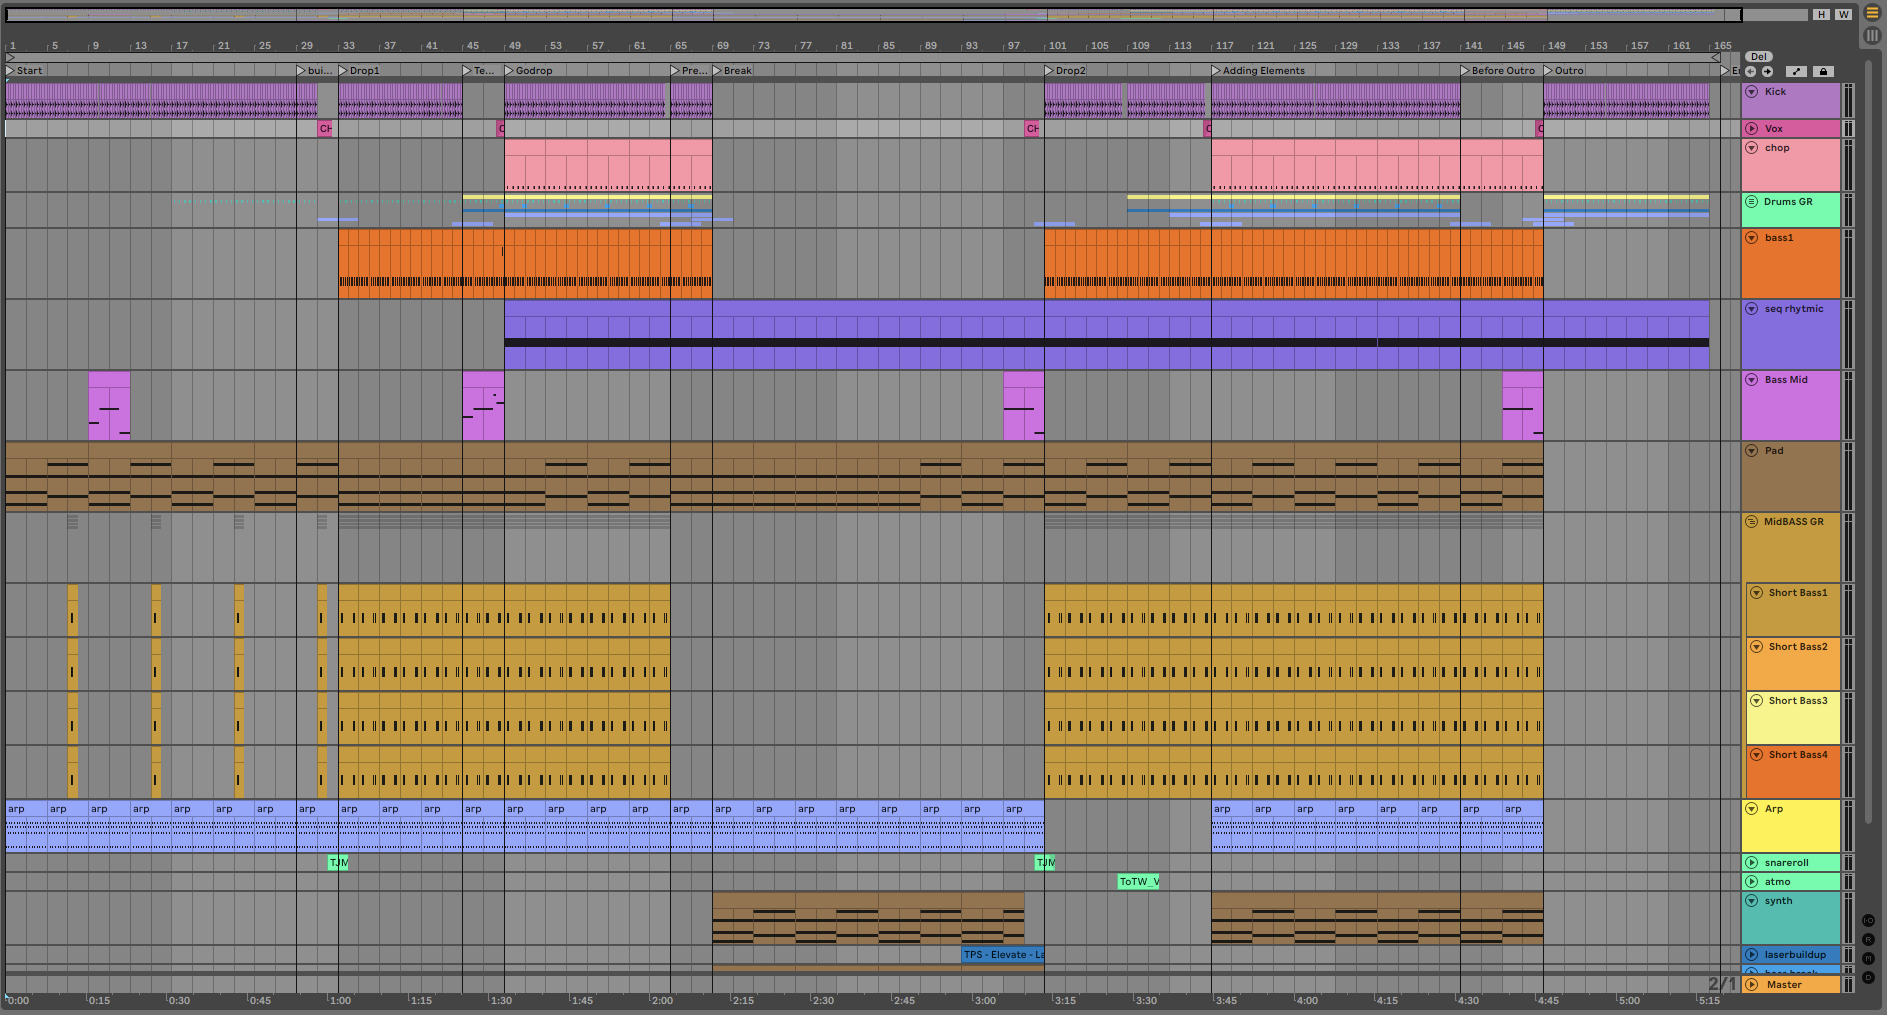Image resolution: width=1887 pixels, height=1015 pixels.
Task: Click the H optimize height button
Action: pos(1821,14)
